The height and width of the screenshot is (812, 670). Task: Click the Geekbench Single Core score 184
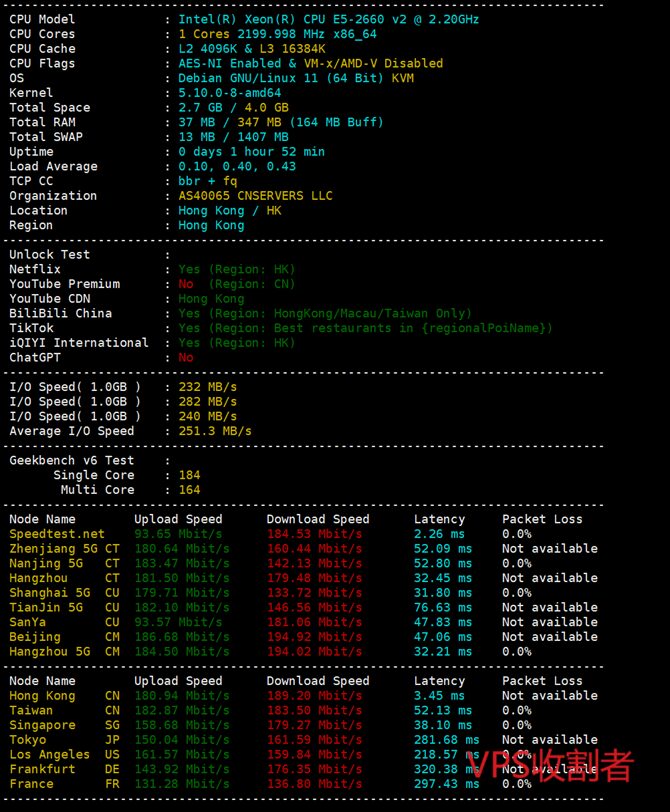point(189,475)
